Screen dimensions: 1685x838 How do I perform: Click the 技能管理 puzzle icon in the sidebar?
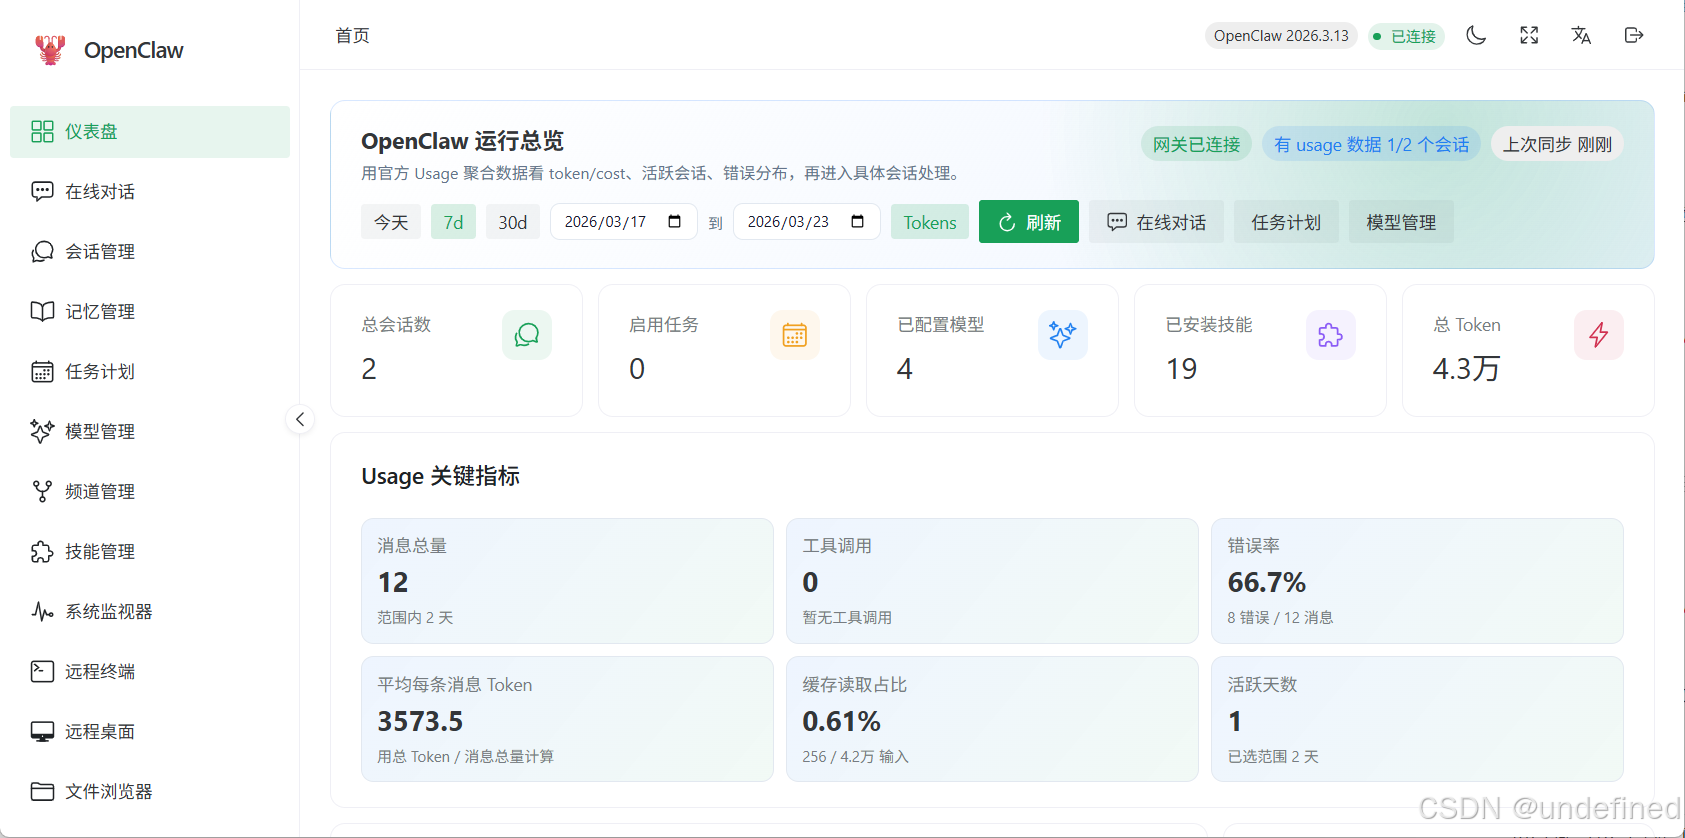tap(42, 552)
